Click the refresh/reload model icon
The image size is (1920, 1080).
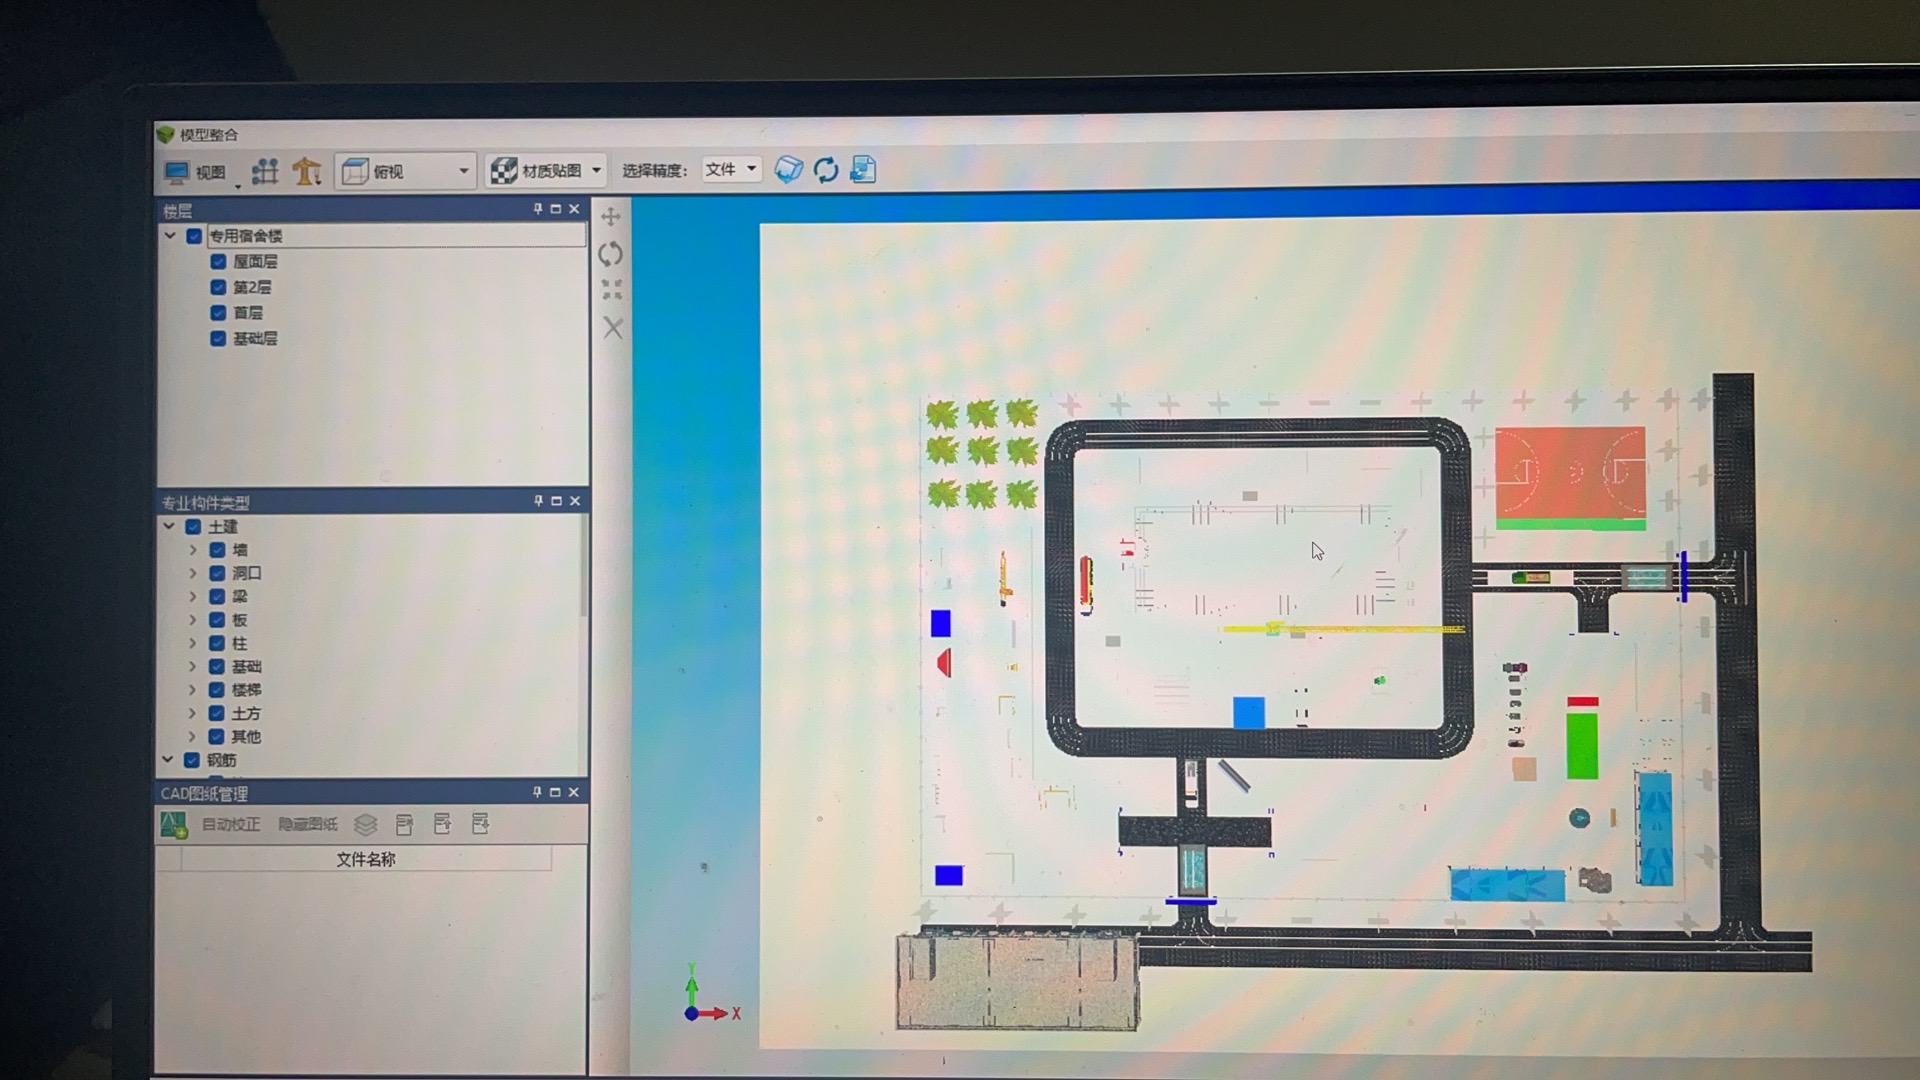pos(825,169)
